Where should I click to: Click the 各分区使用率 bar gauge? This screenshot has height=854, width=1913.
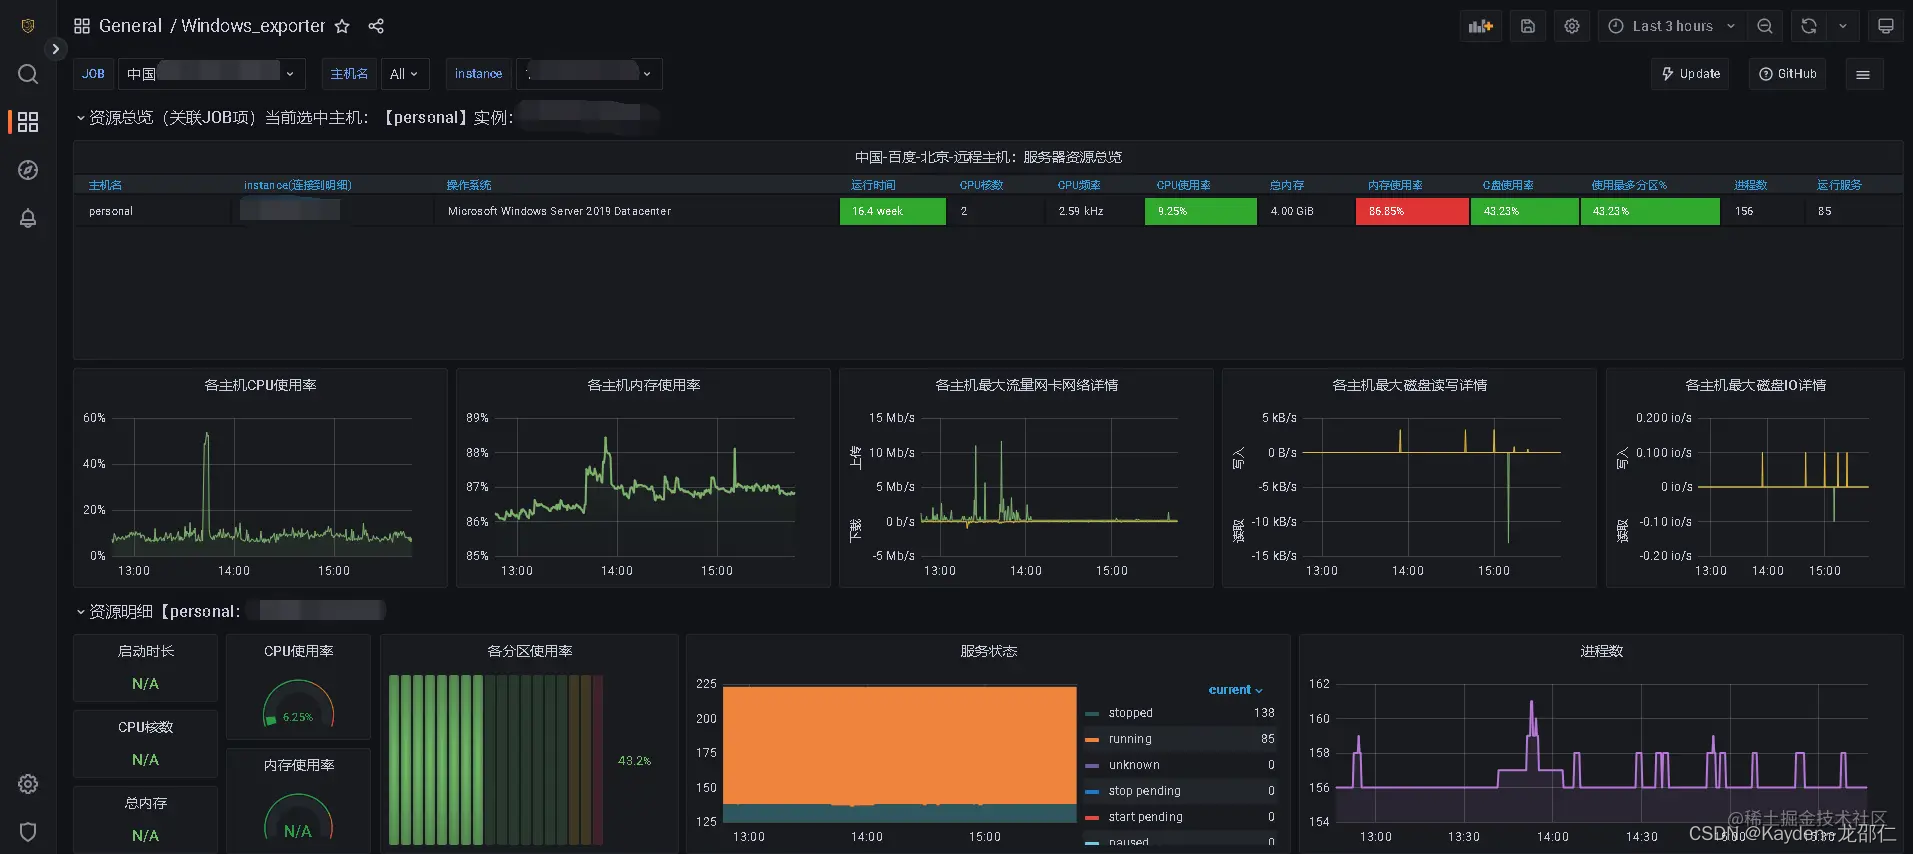(496, 760)
